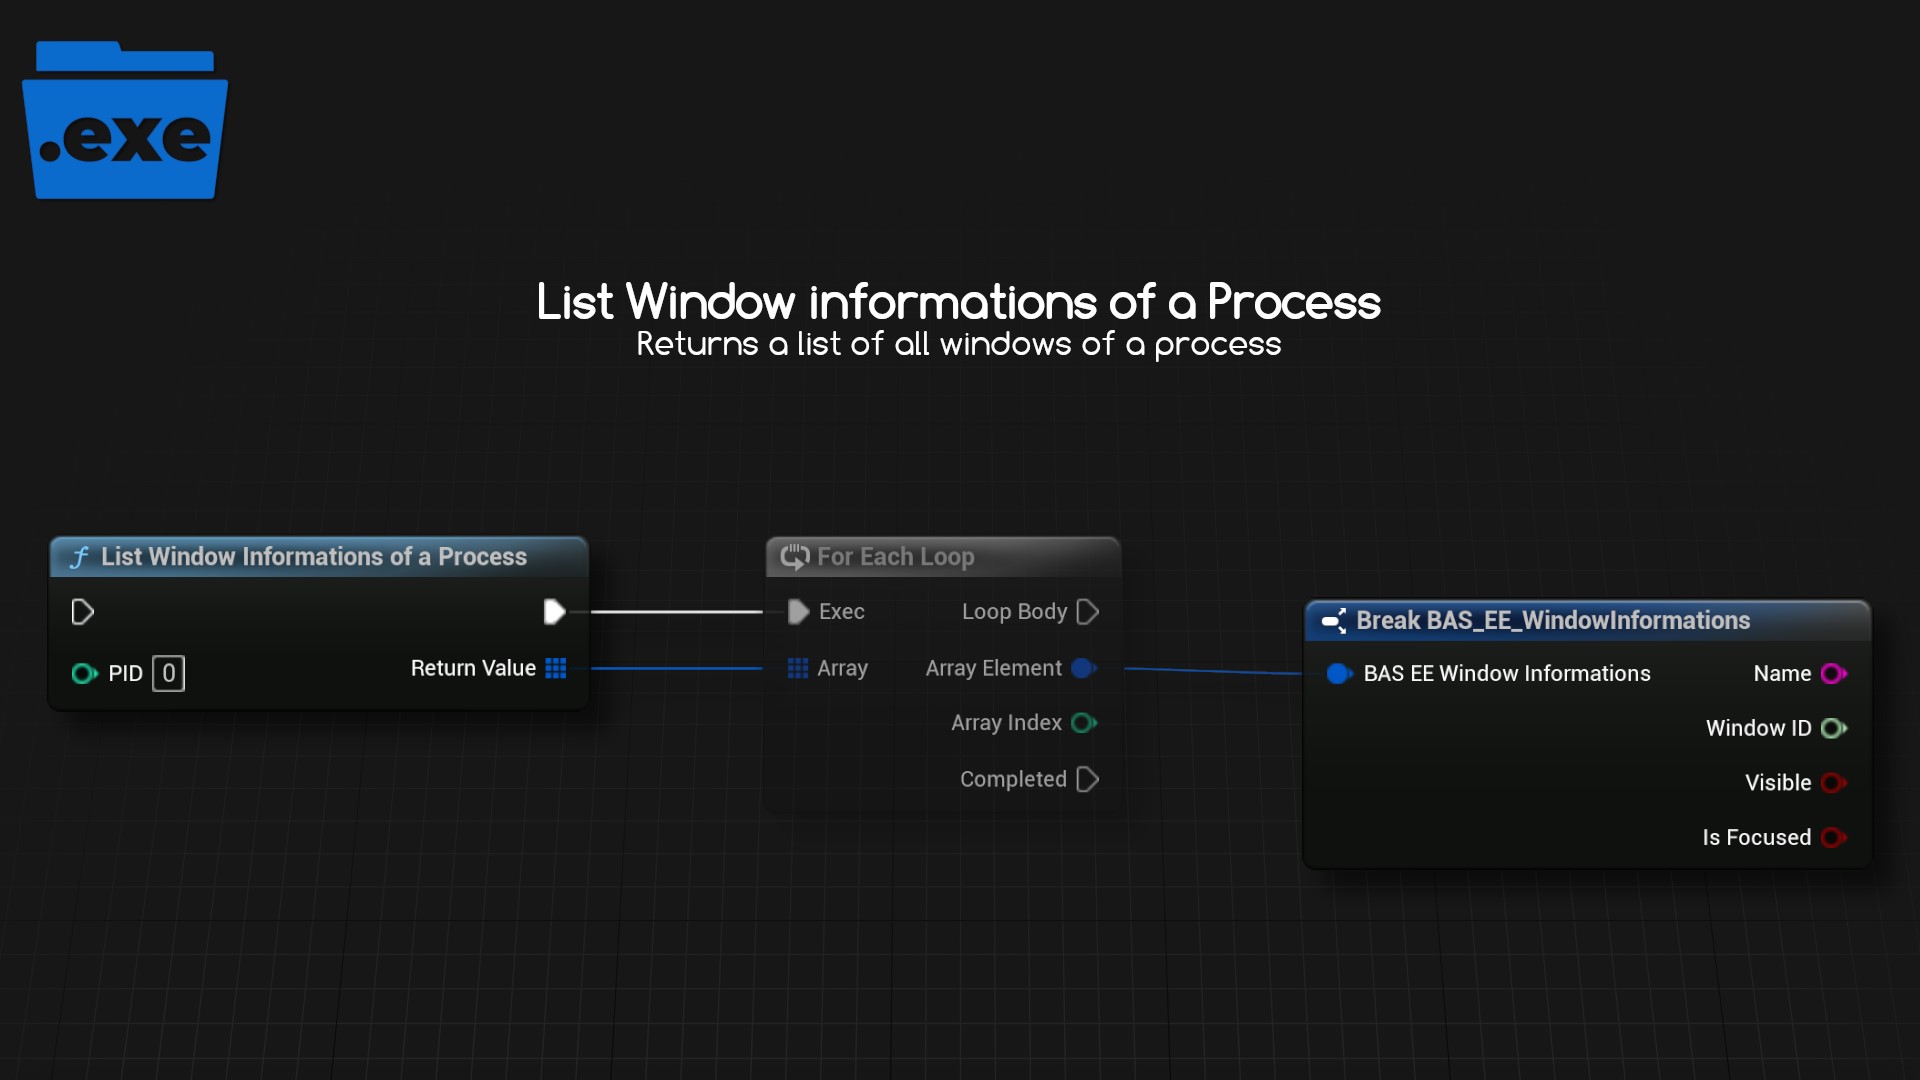Click the Array Element output pin
This screenshot has height=1080, width=1920.
(1083, 668)
